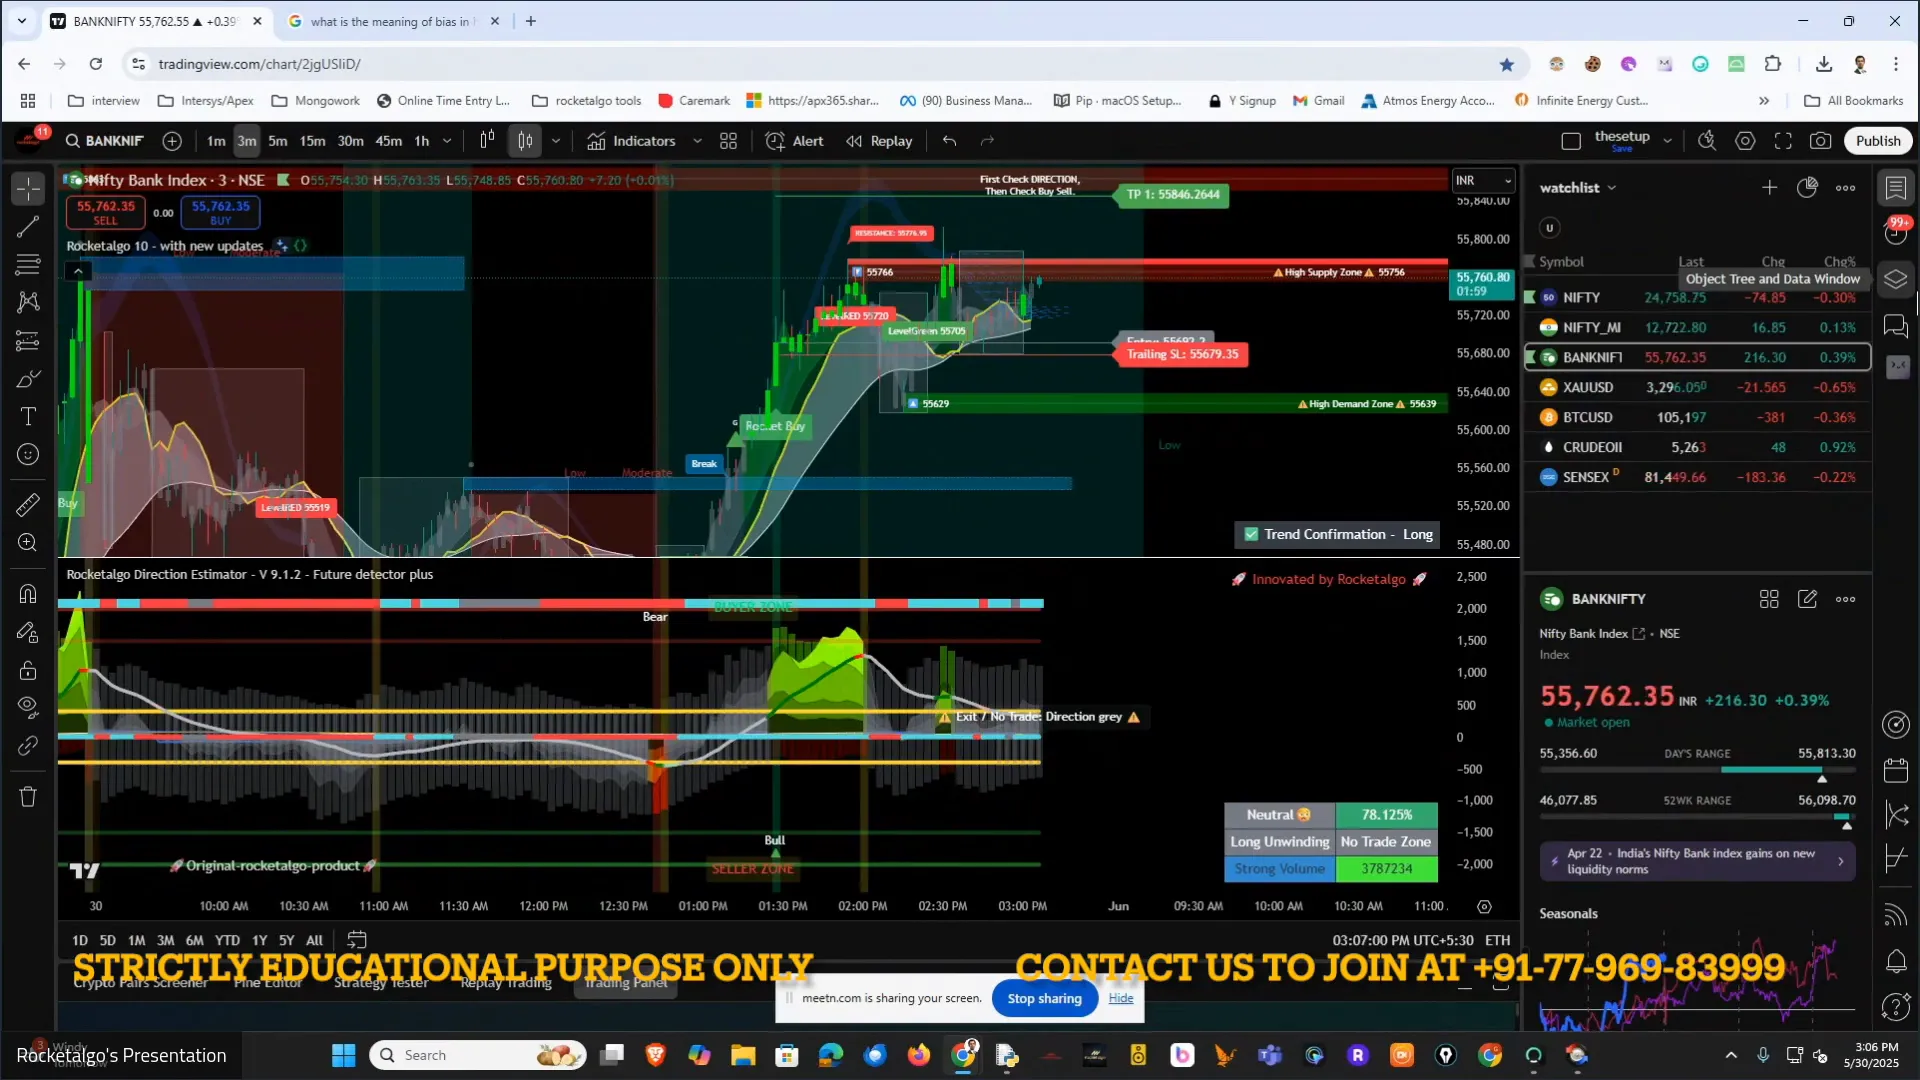Open the Calendar panel
The image size is (1920, 1080).
tap(1896, 770)
